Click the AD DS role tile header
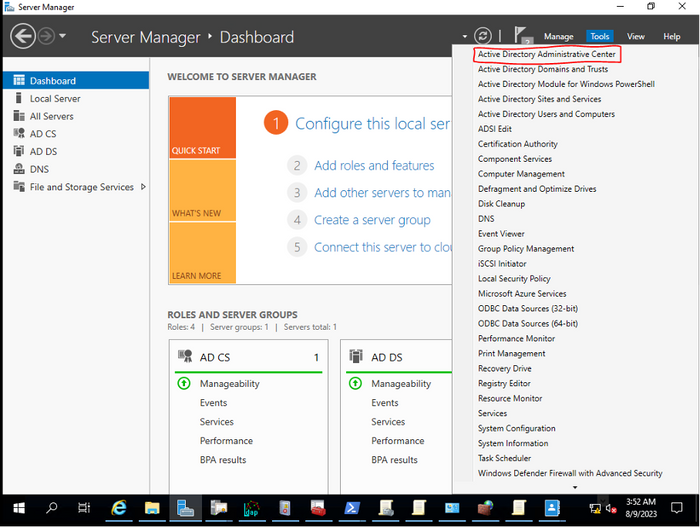 pos(399,357)
